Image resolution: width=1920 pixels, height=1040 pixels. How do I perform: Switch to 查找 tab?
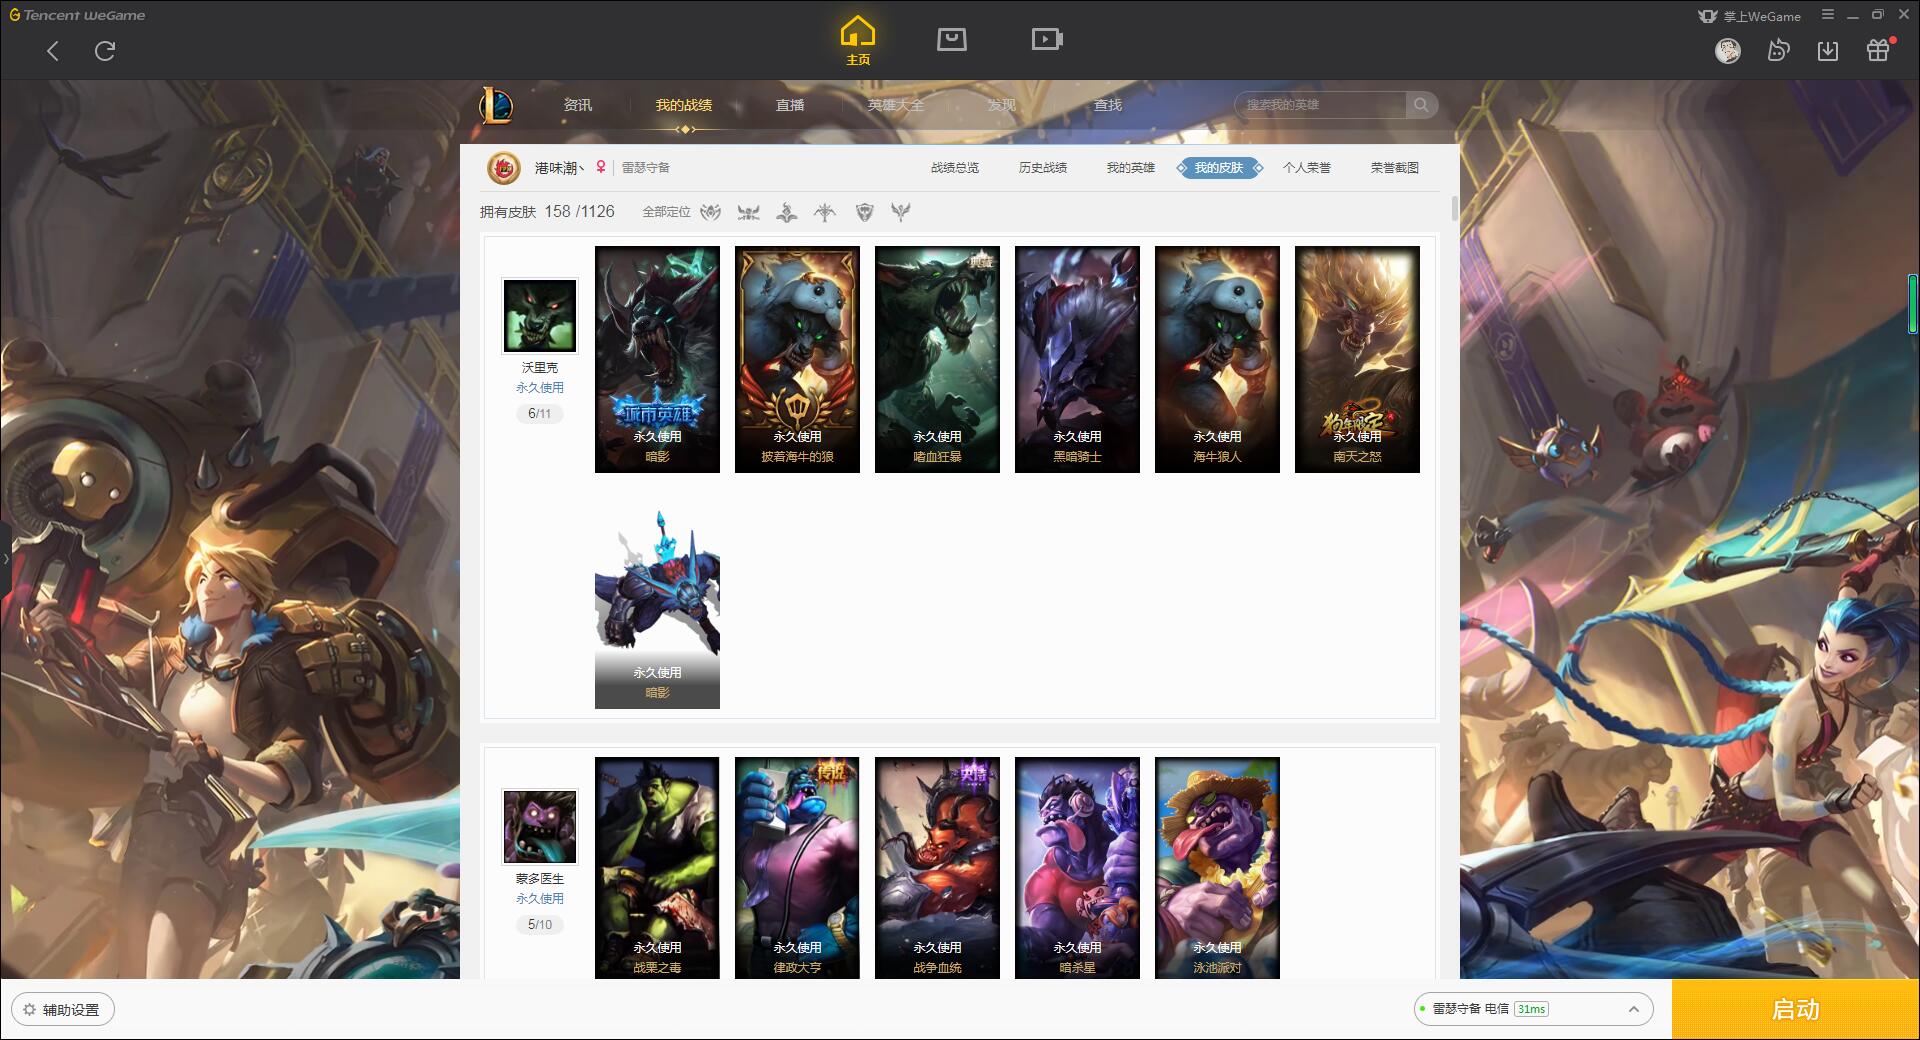1108,105
